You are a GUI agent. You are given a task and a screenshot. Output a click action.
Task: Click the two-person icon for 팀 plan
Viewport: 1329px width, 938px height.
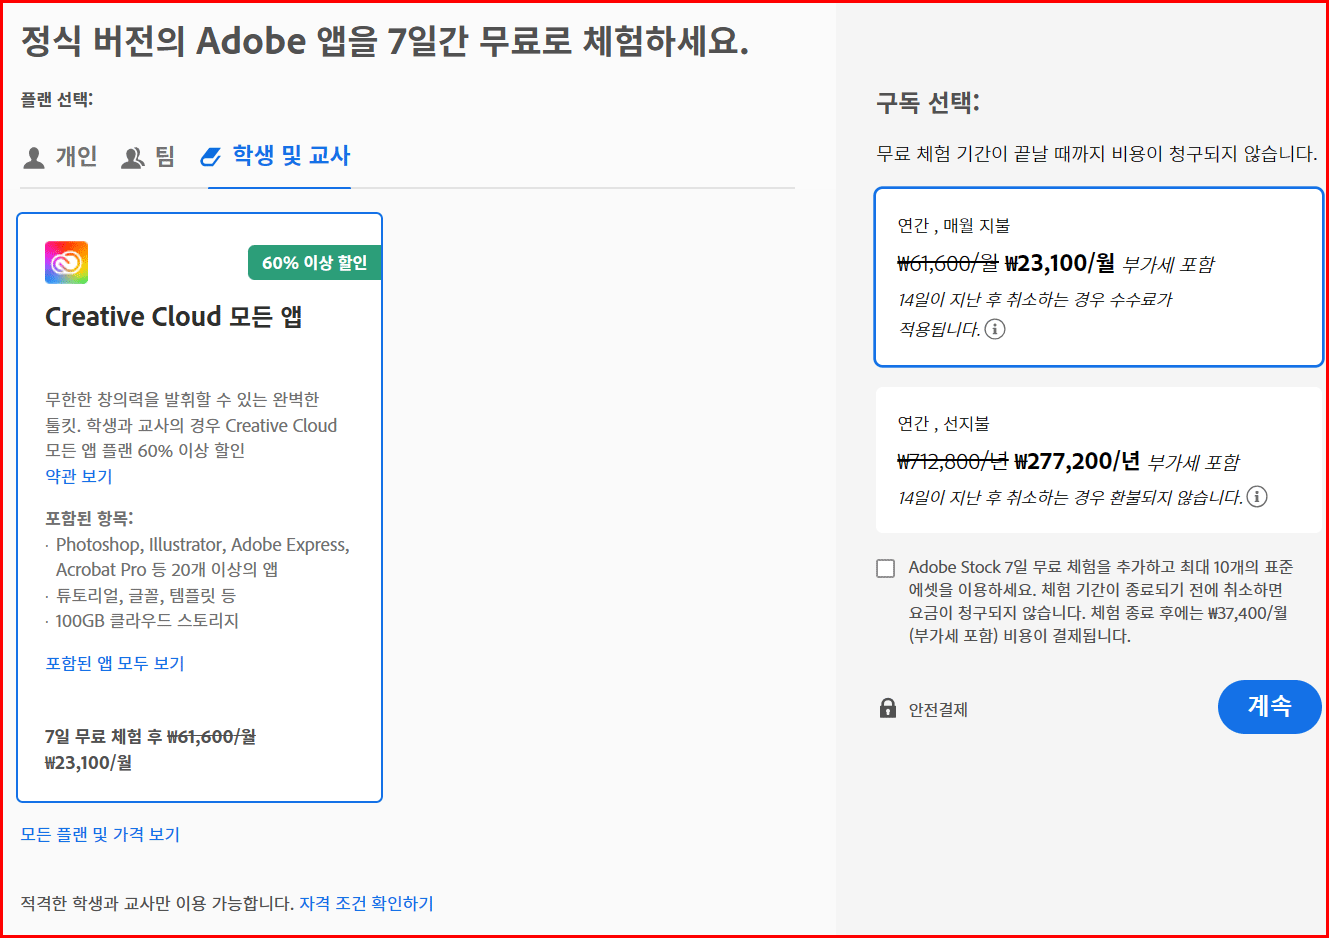pos(133,158)
